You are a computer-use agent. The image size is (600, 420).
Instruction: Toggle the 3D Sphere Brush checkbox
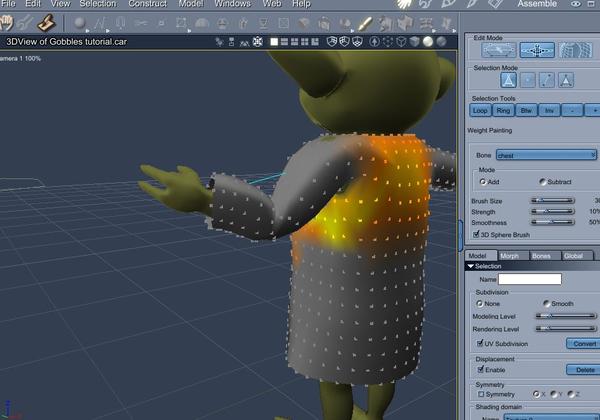click(x=476, y=234)
